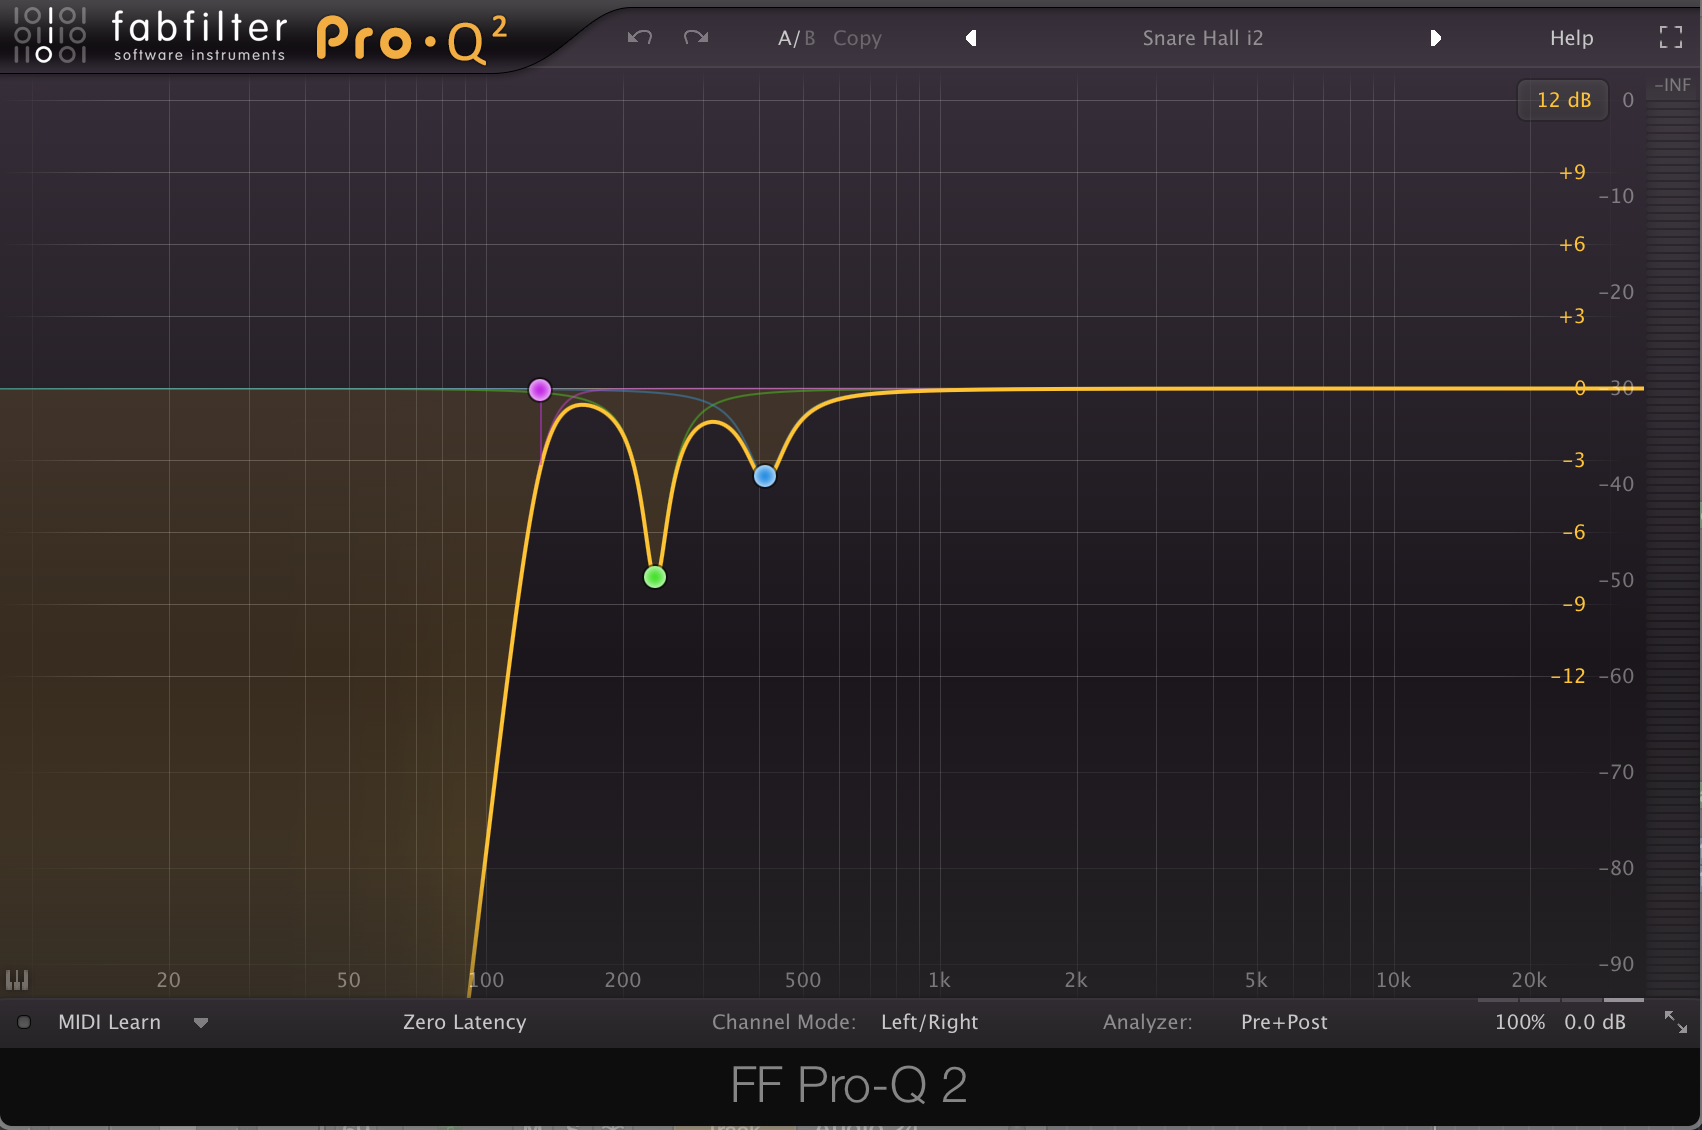Select the green EQ band dot
Viewport: 1702px width, 1130px height.
655,577
